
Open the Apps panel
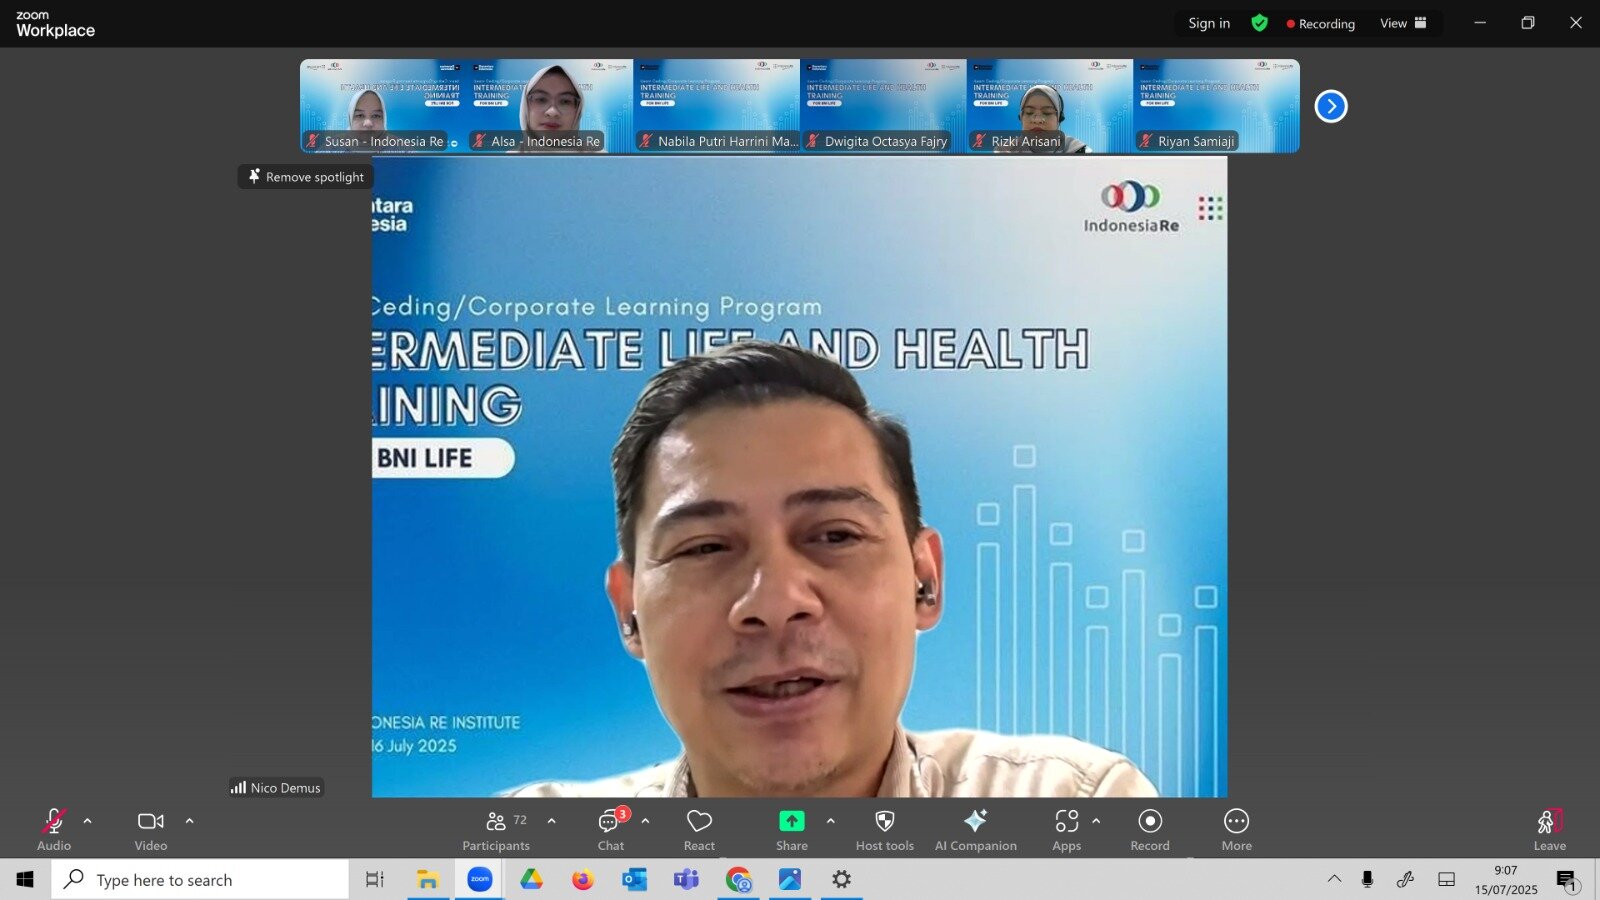click(1067, 829)
